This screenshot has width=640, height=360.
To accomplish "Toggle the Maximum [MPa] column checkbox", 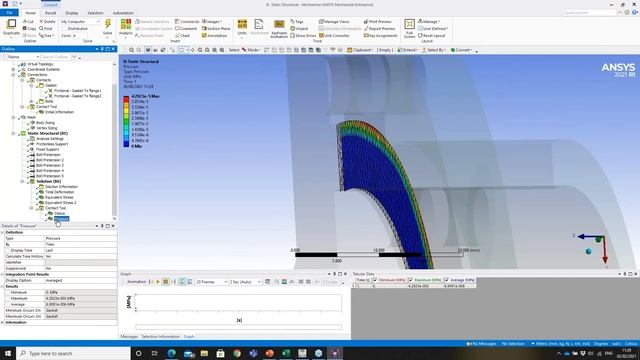I will 411,280.
